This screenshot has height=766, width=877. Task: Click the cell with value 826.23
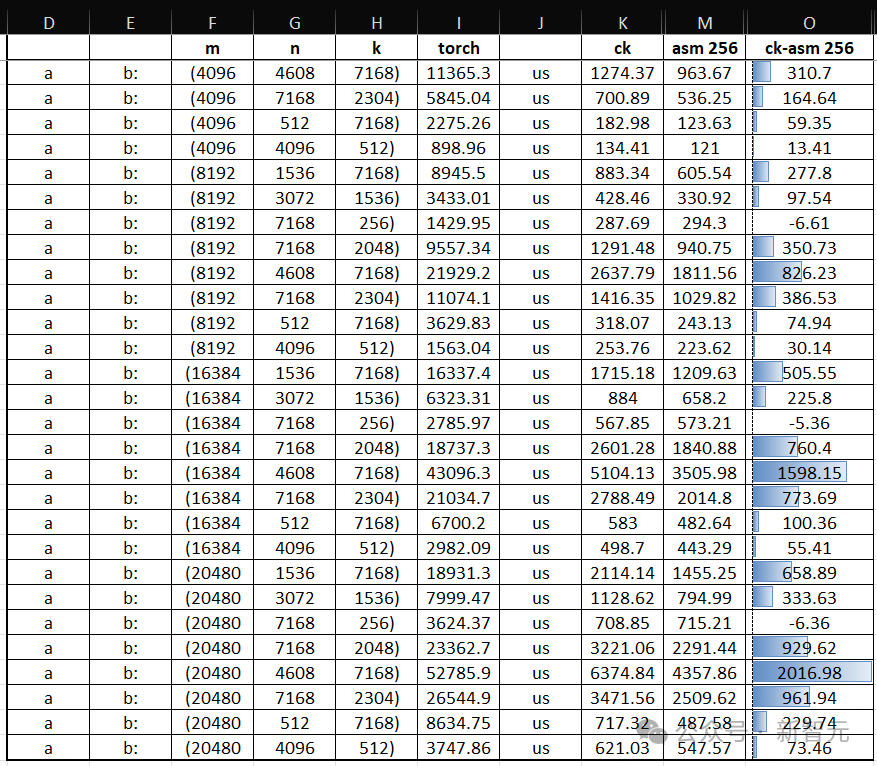[x=809, y=273]
